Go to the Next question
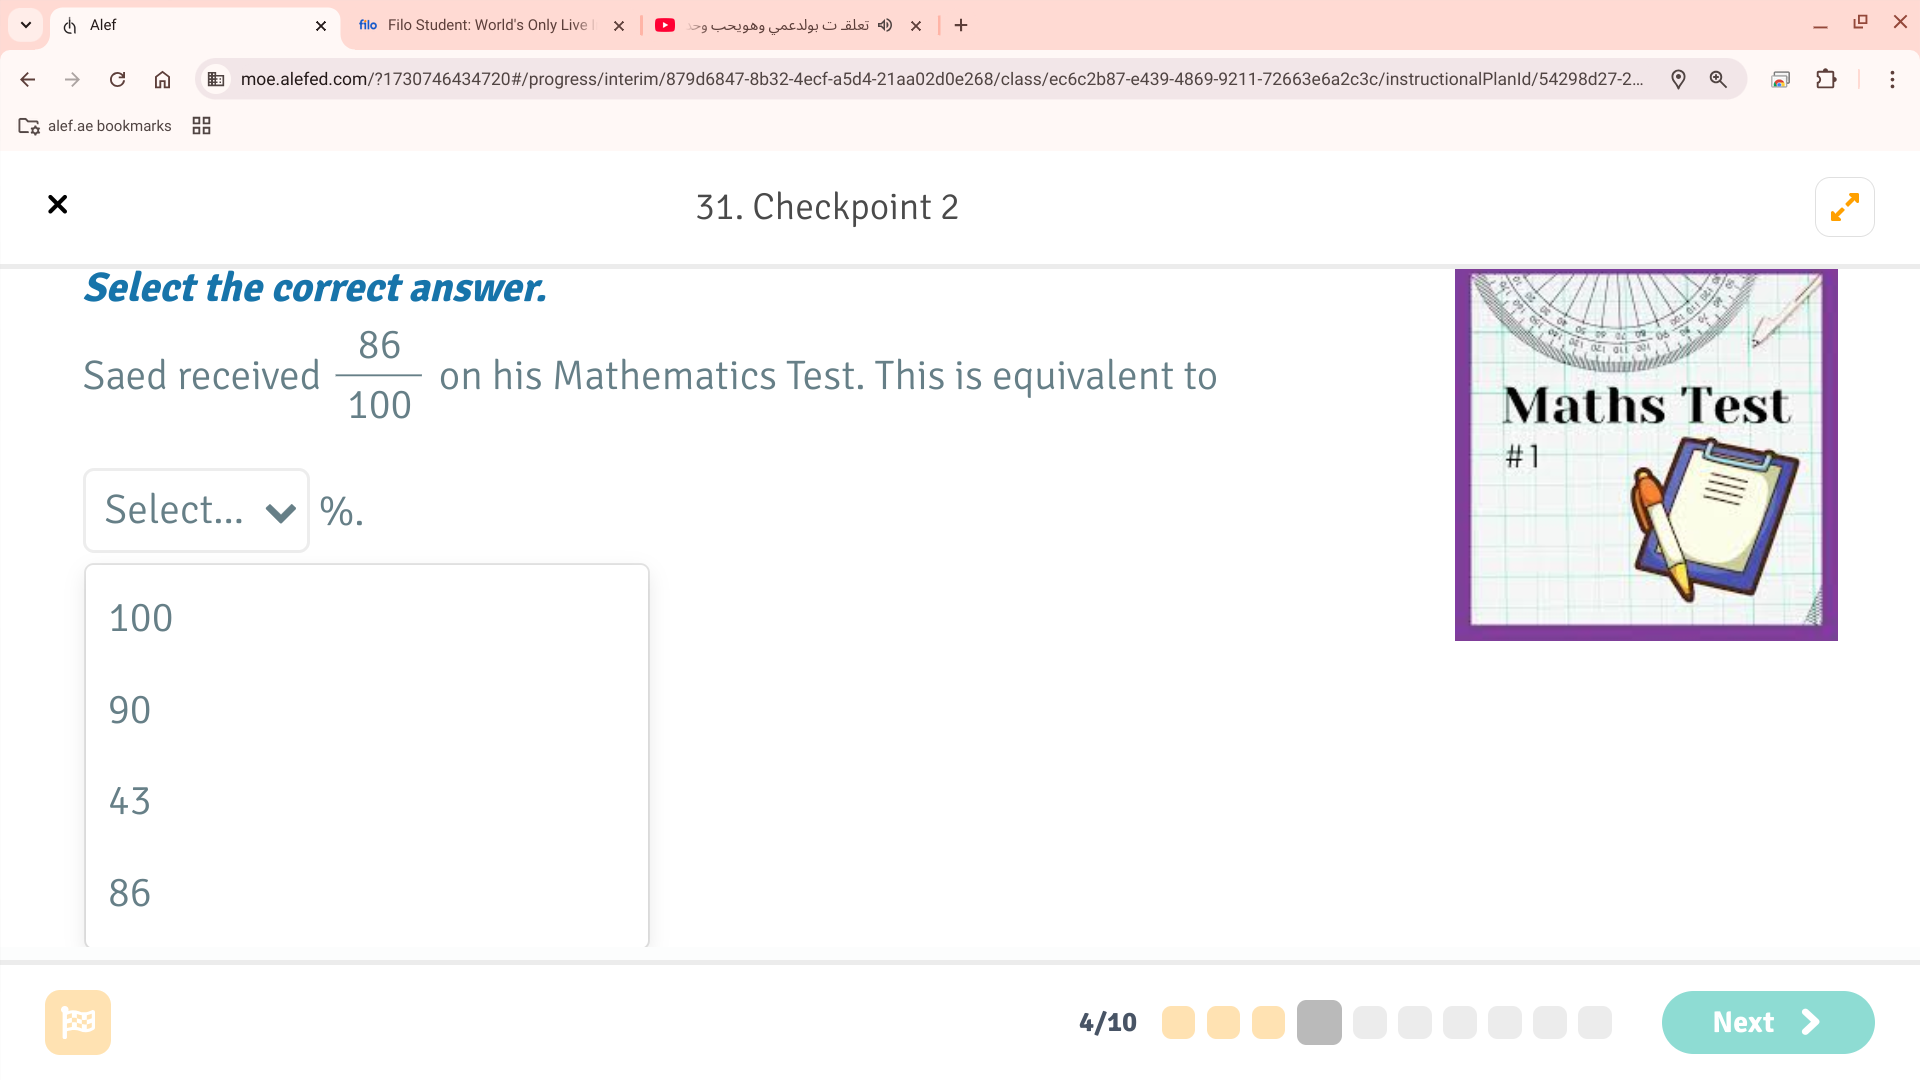The height and width of the screenshot is (1080, 1920). 1767,1022
